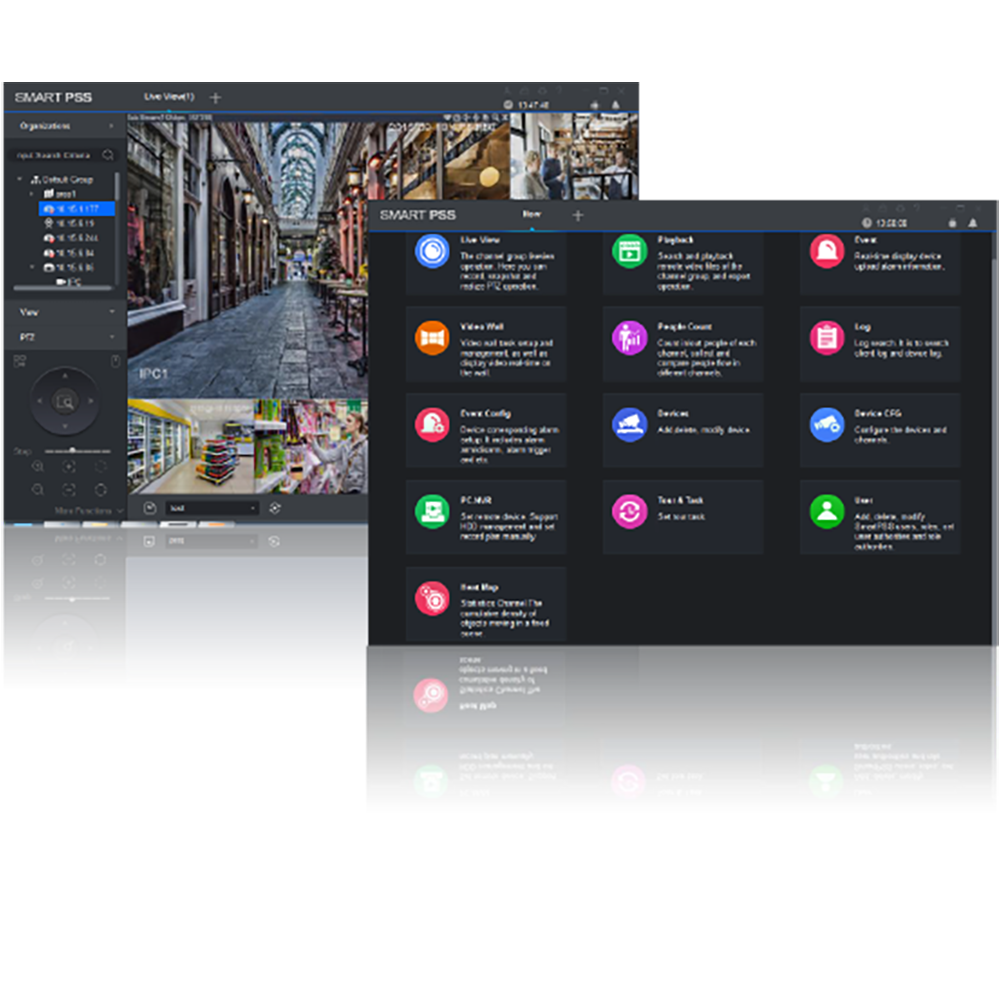Collapse the PTZ panel section
Image resolution: width=1000 pixels, height=1000 pixels.
tap(65, 337)
